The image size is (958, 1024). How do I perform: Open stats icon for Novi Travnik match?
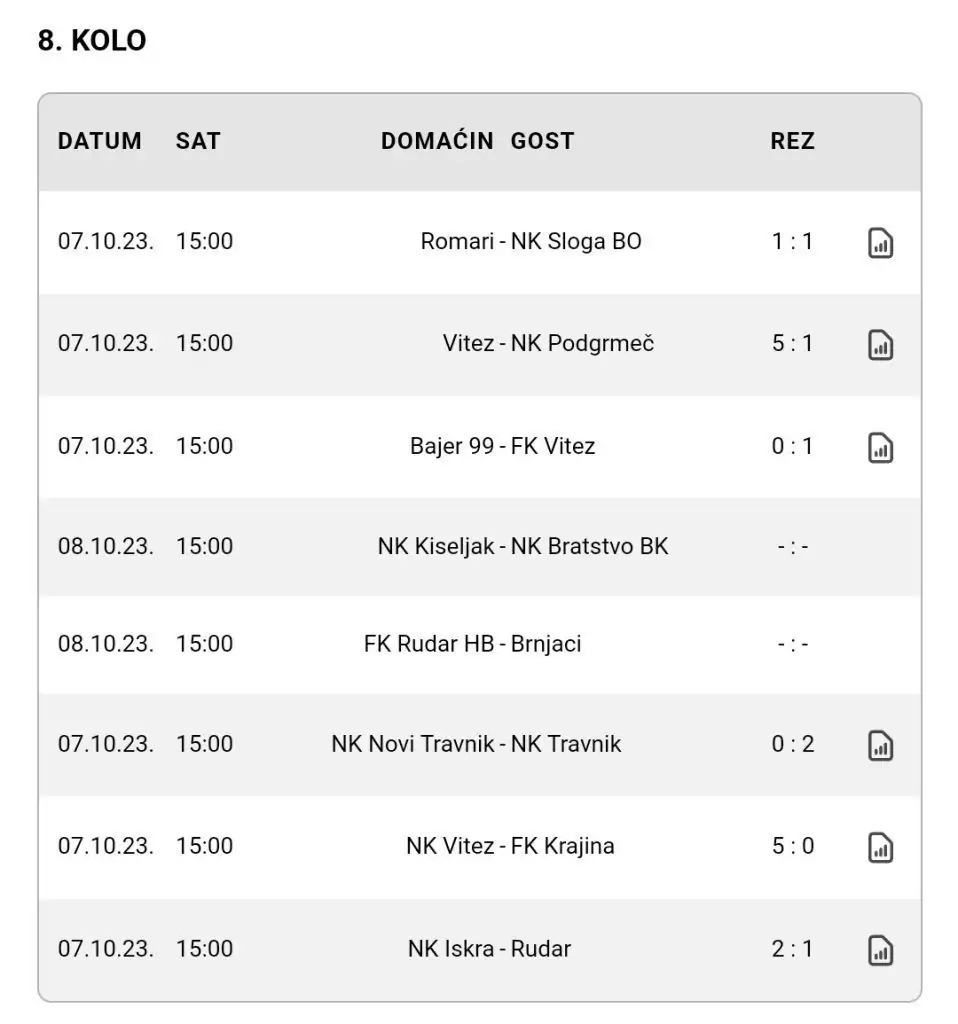coord(880,746)
